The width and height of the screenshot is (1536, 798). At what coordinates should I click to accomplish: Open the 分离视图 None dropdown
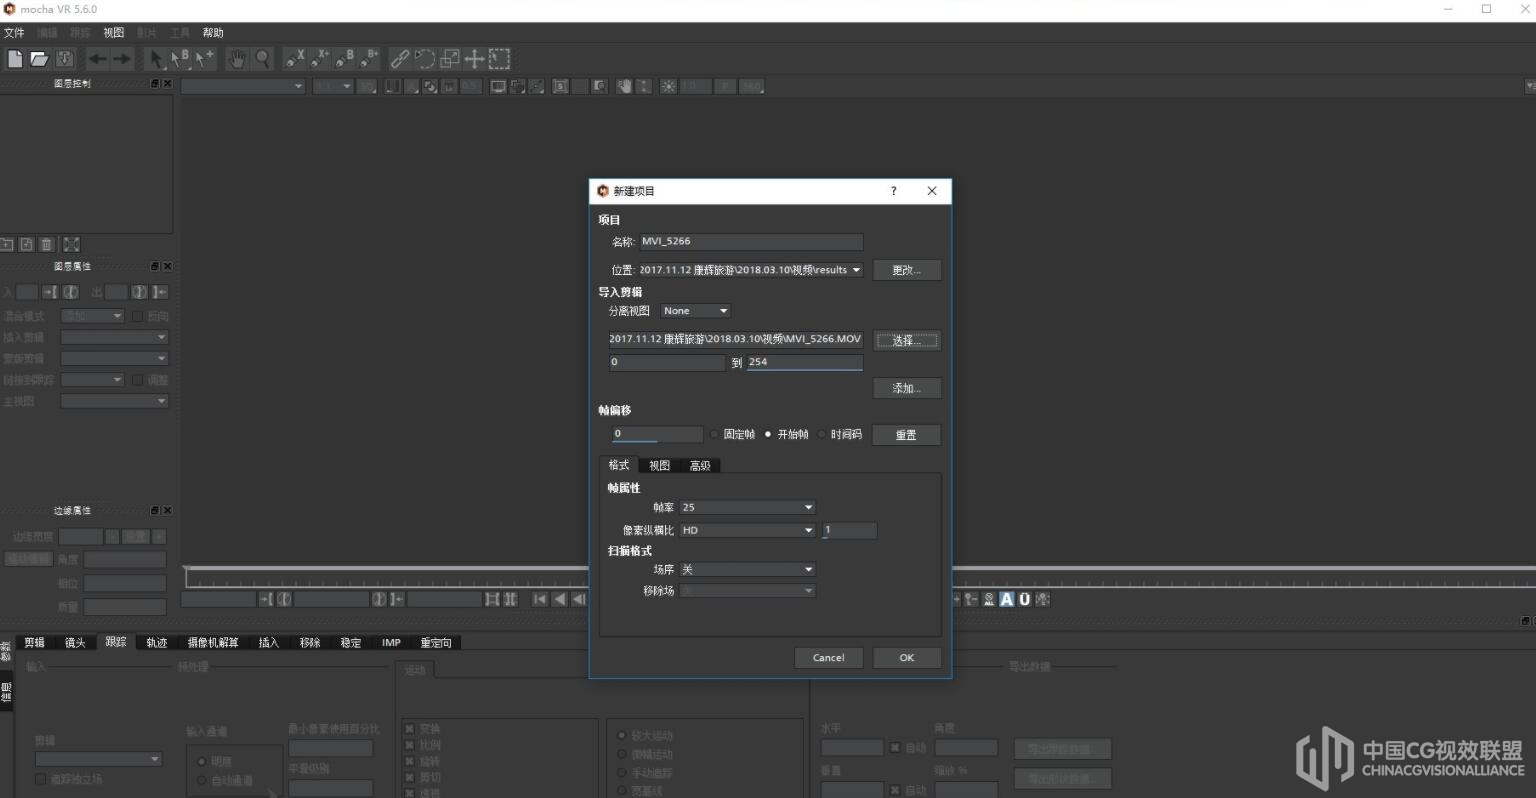click(x=695, y=311)
